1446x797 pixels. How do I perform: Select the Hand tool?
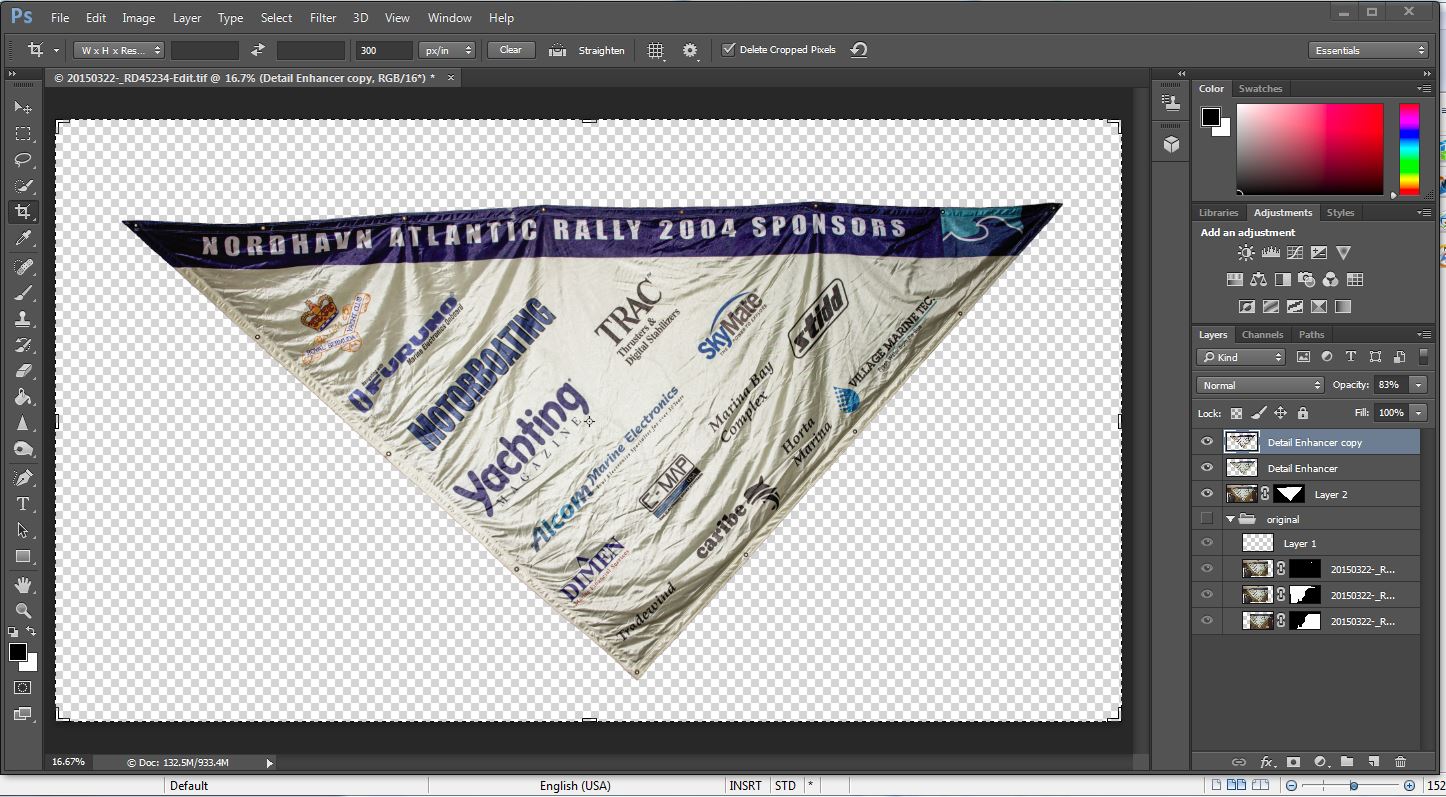22,585
